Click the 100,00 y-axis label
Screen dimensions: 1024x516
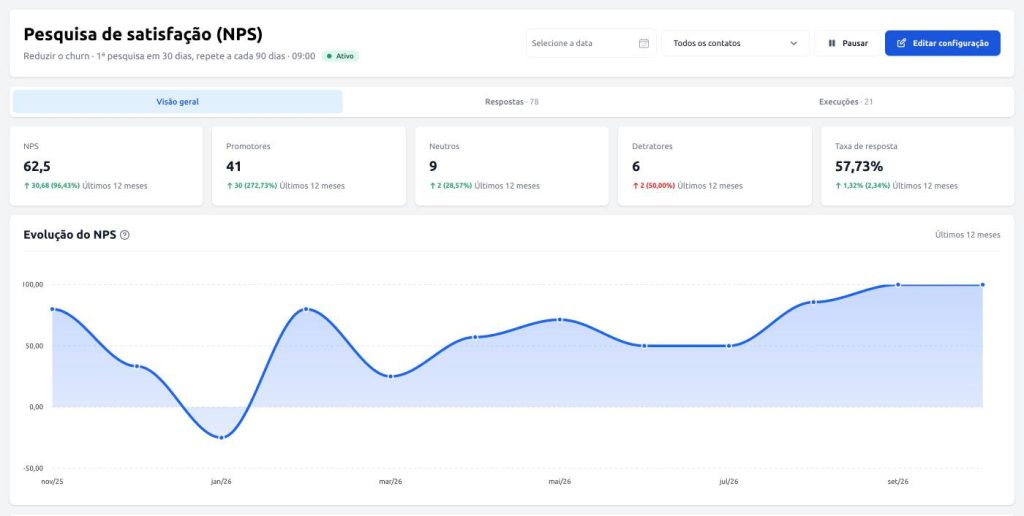click(33, 285)
